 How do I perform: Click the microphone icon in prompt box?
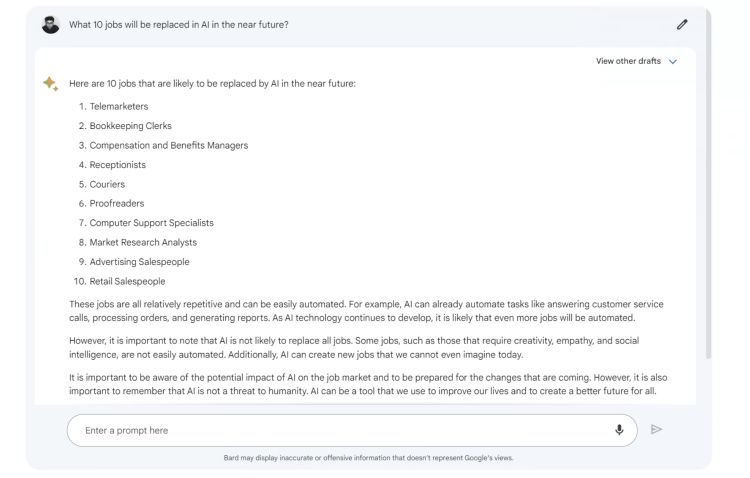619,430
